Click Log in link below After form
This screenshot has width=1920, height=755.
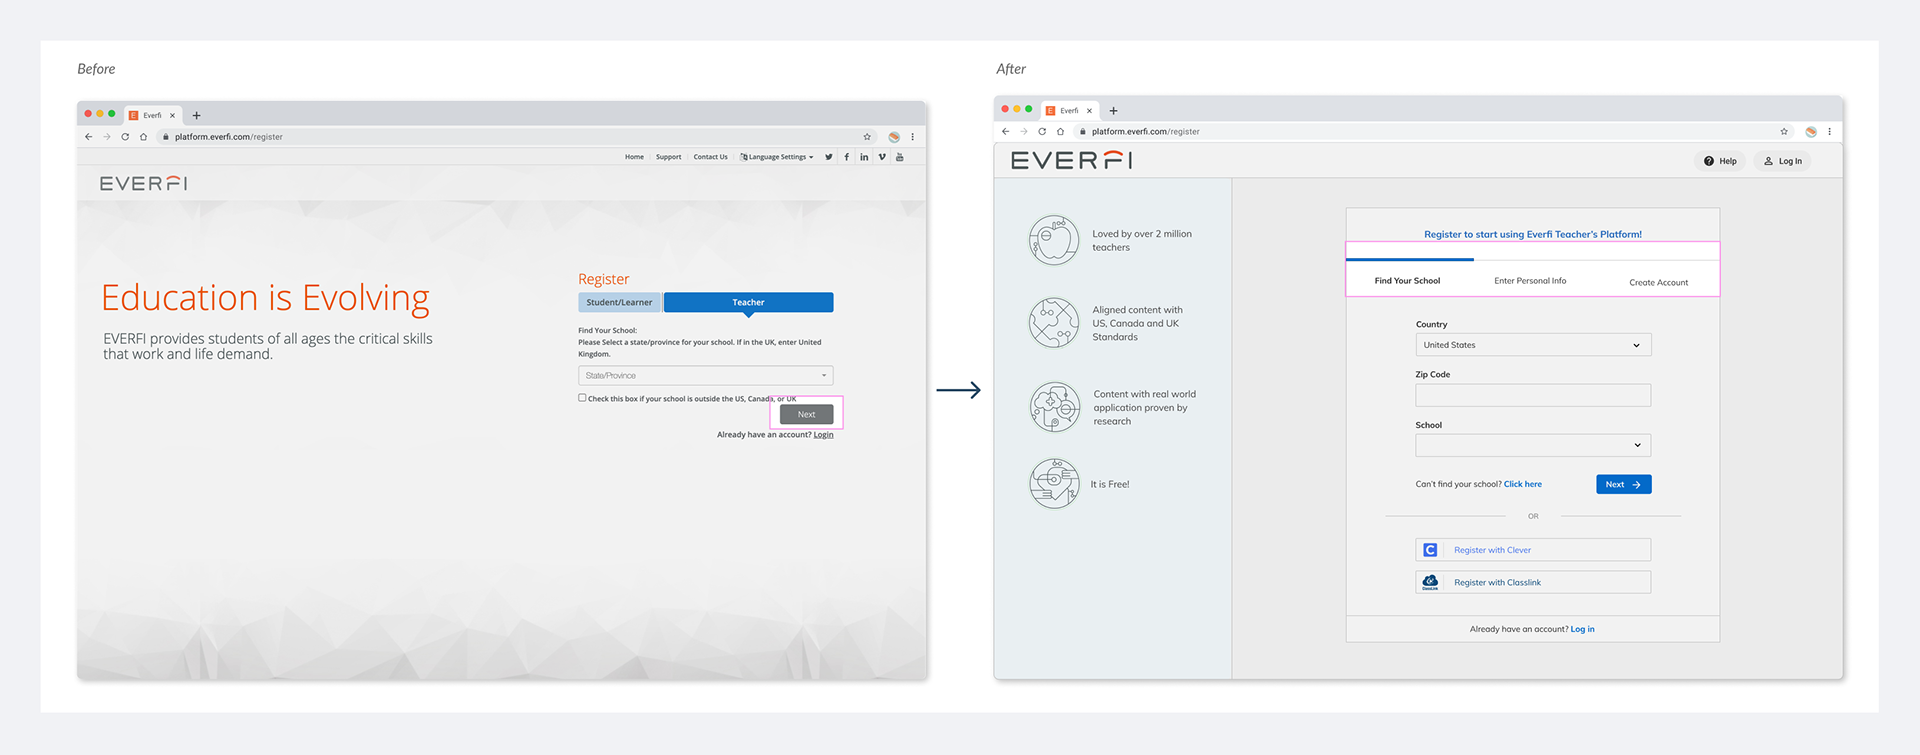pyautogui.click(x=1582, y=629)
